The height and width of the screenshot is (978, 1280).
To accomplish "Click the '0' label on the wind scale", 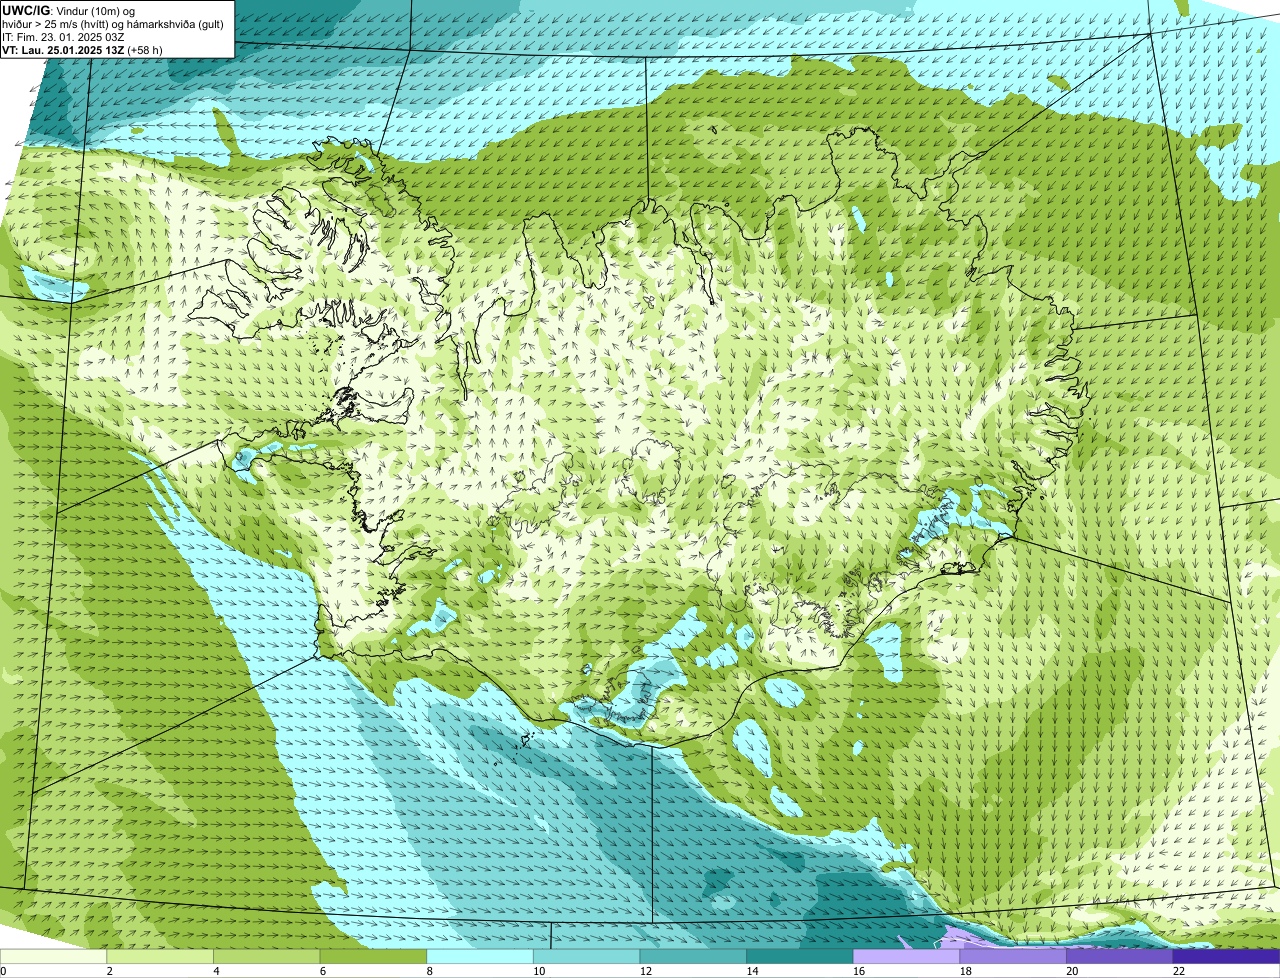I will (3, 971).
